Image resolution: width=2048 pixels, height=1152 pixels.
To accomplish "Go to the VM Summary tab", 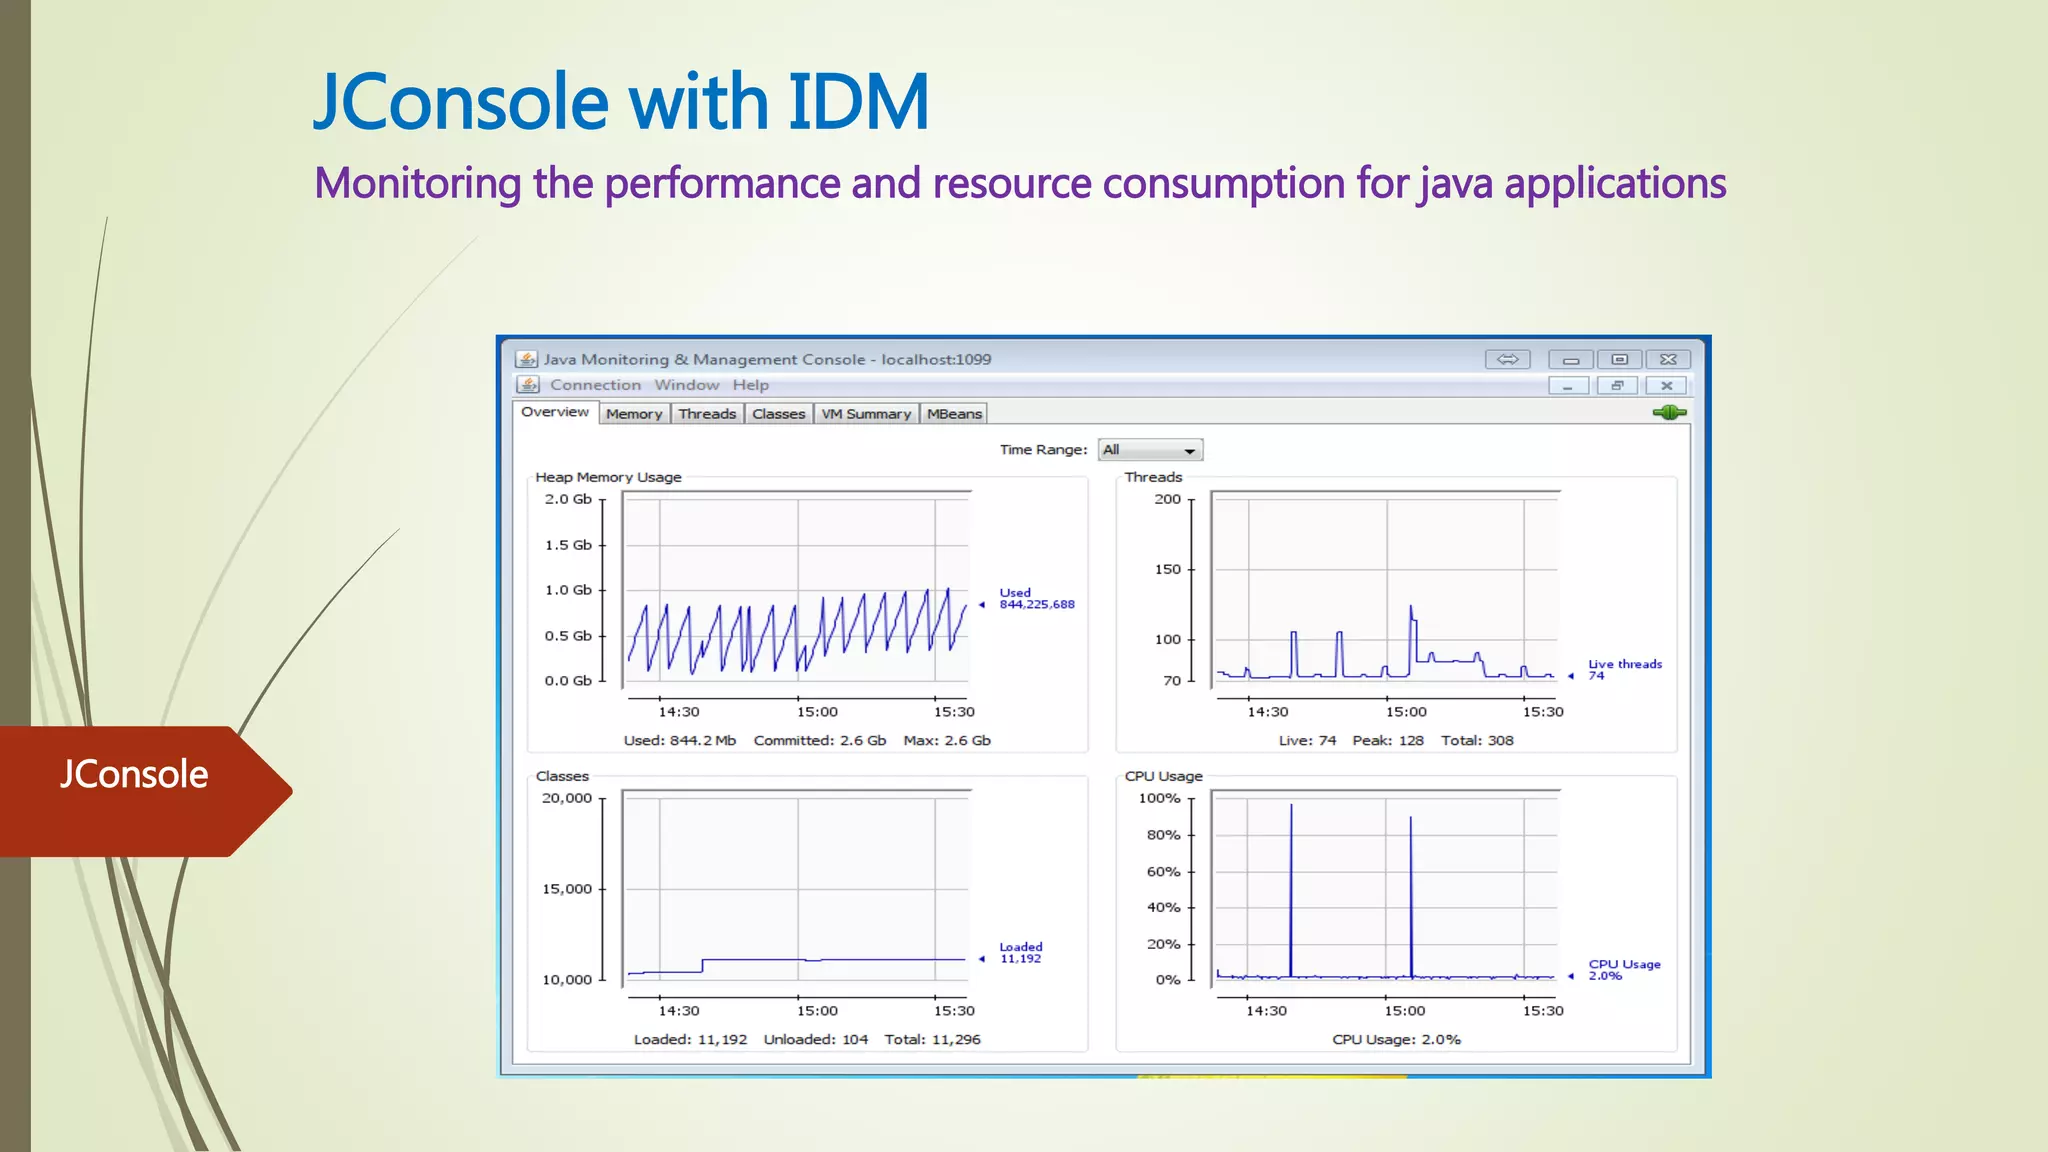I will pos(866,414).
